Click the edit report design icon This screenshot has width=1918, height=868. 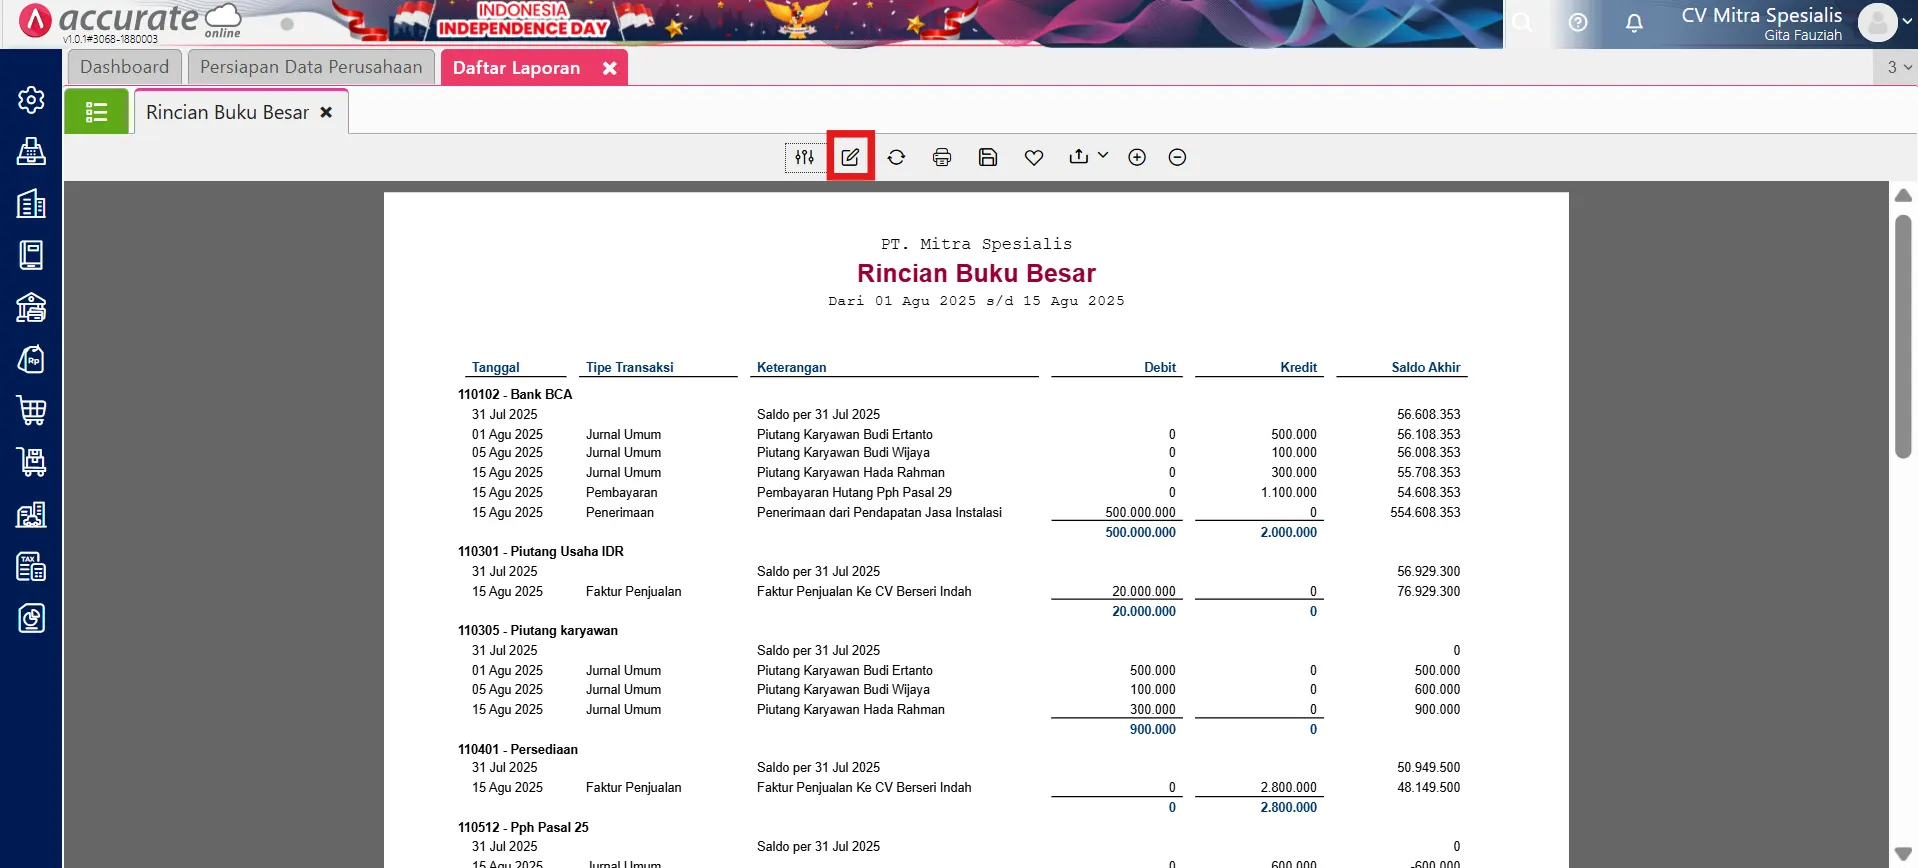(x=850, y=157)
